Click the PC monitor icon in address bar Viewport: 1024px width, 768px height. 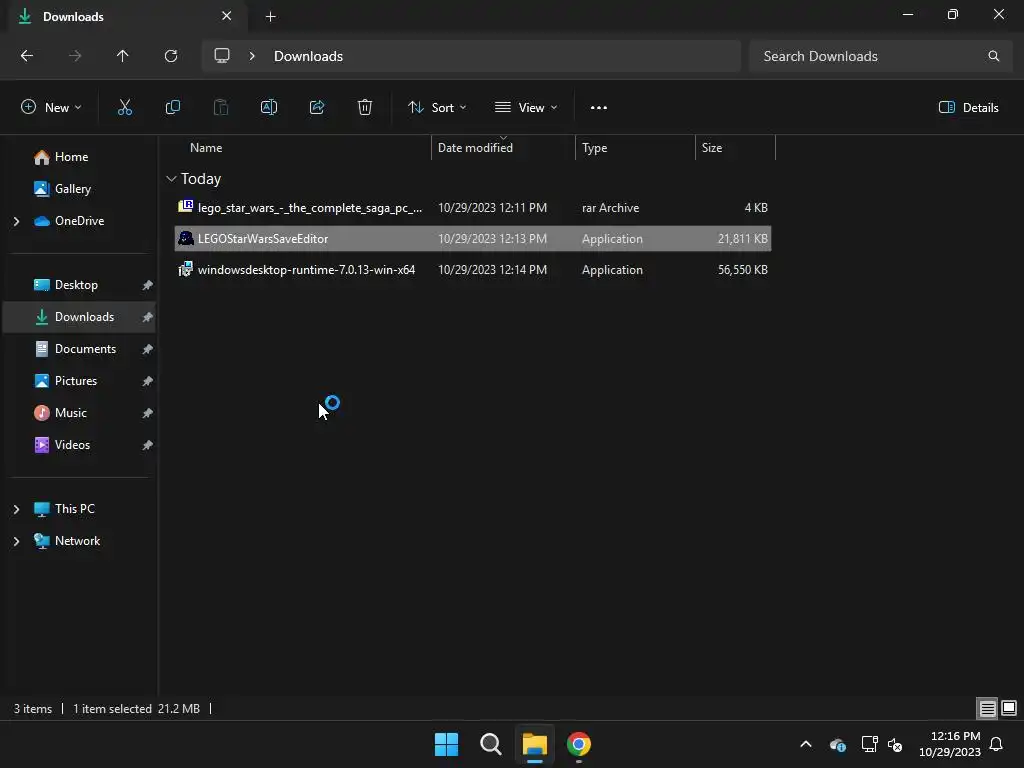[222, 56]
